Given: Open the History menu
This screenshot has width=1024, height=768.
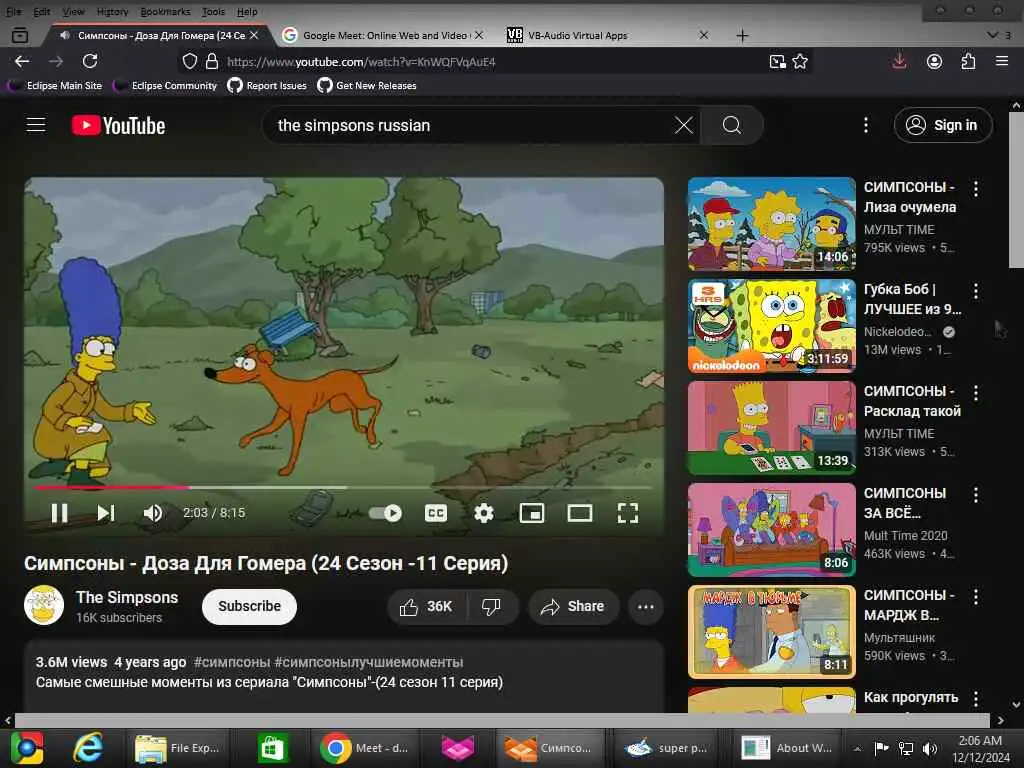Looking at the screenshot, I should (x=112, y=11).
